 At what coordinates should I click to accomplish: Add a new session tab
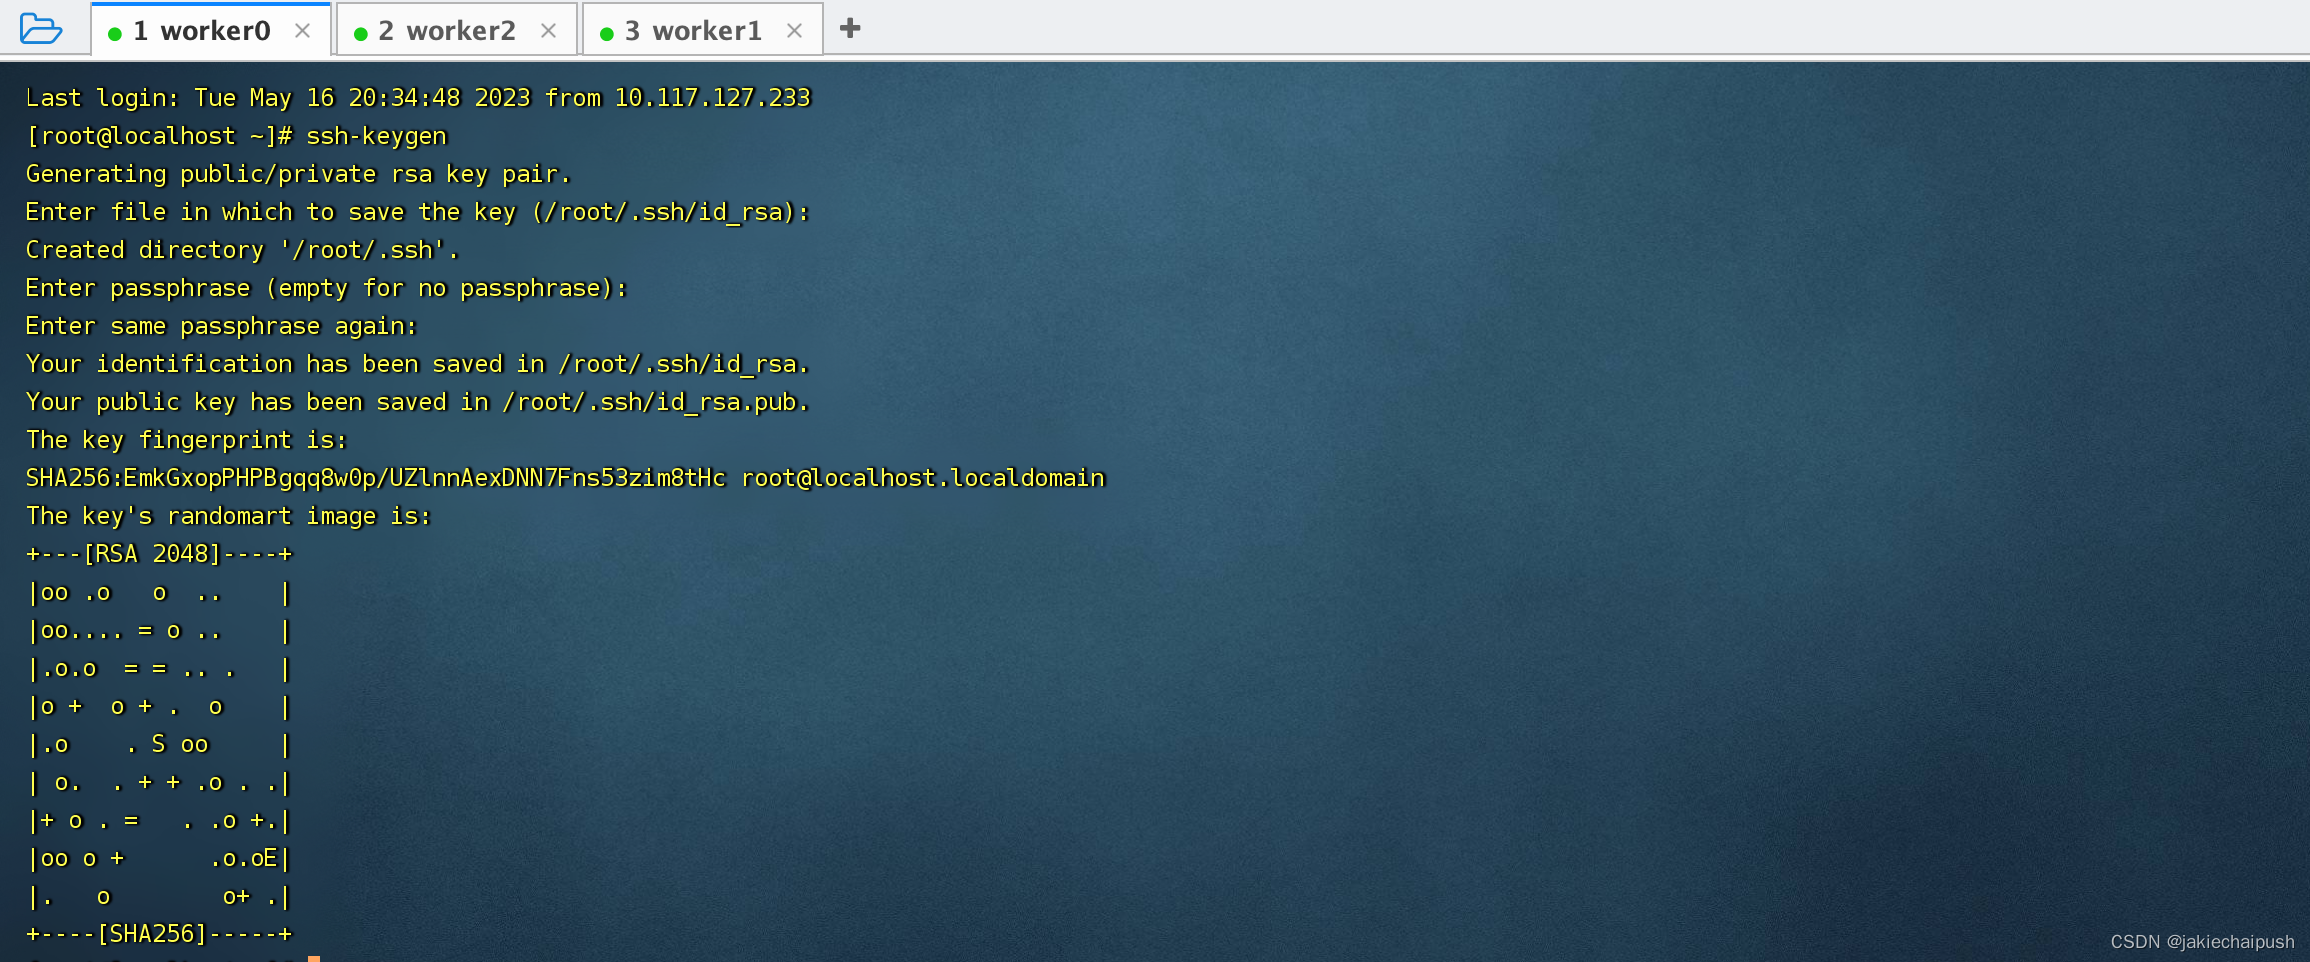[850, 28]
